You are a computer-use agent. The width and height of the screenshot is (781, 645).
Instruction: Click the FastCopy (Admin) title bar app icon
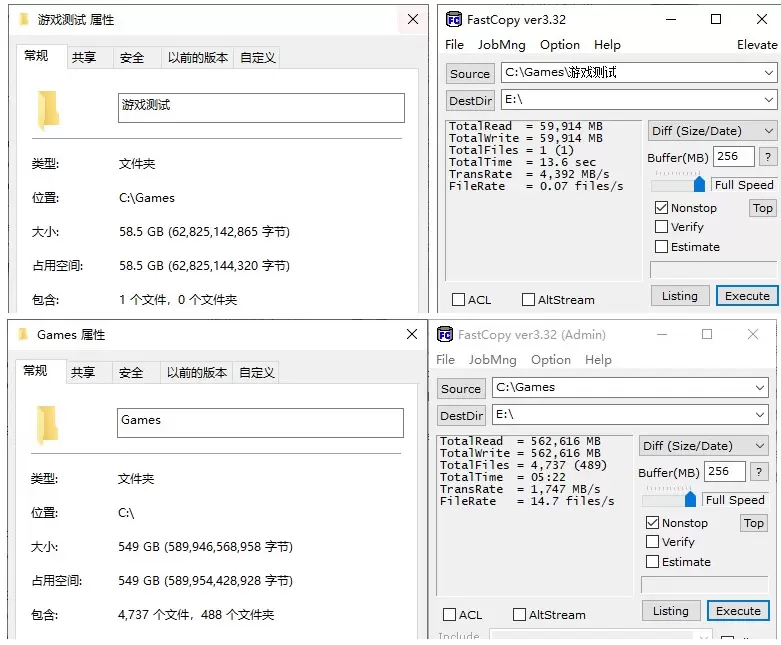(x=445, y=334)
